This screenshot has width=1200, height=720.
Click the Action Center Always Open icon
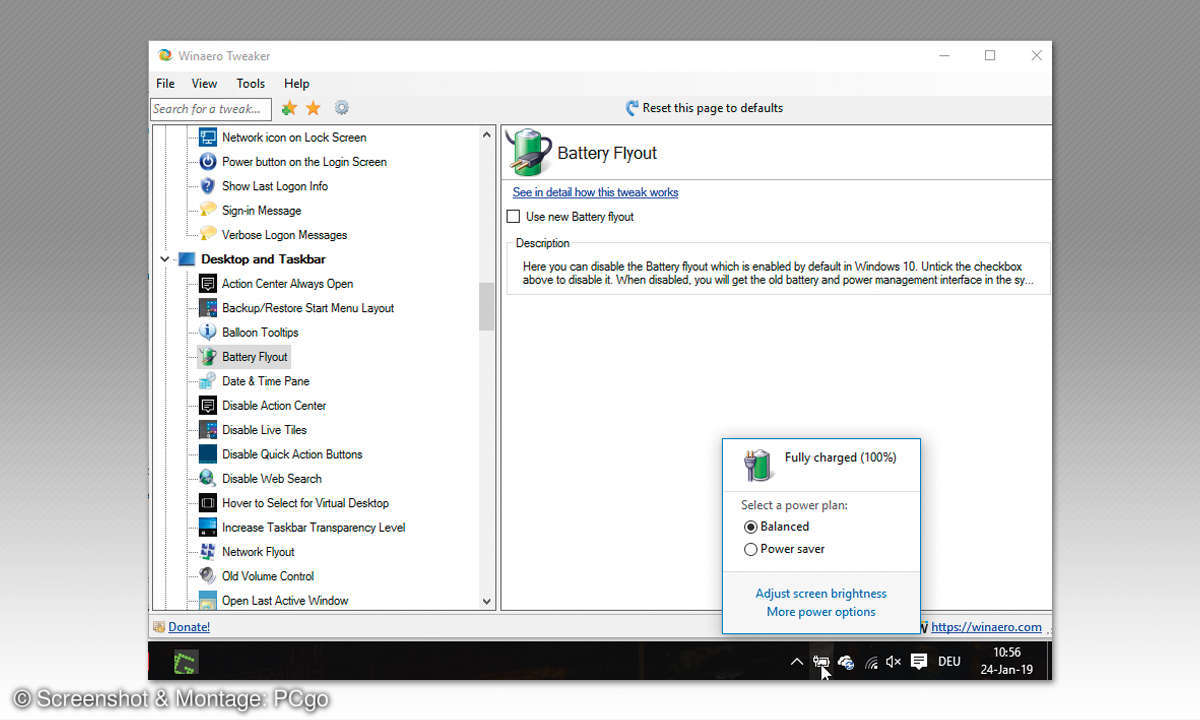pos(207,283)
